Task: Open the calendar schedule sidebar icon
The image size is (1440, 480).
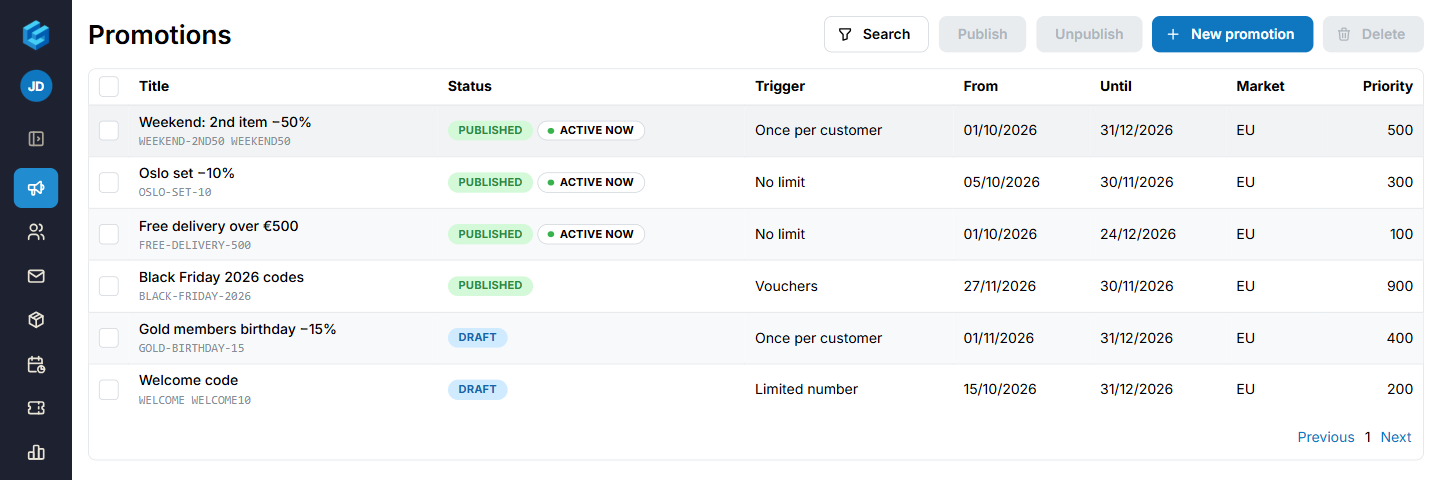Action: pos(36,364)
